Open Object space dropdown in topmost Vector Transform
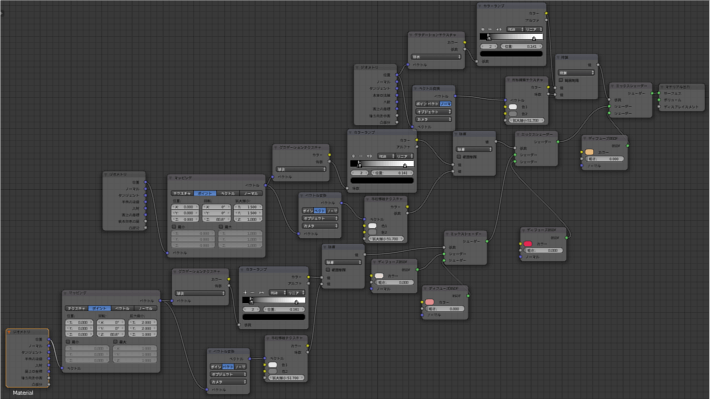 (433, 111)
